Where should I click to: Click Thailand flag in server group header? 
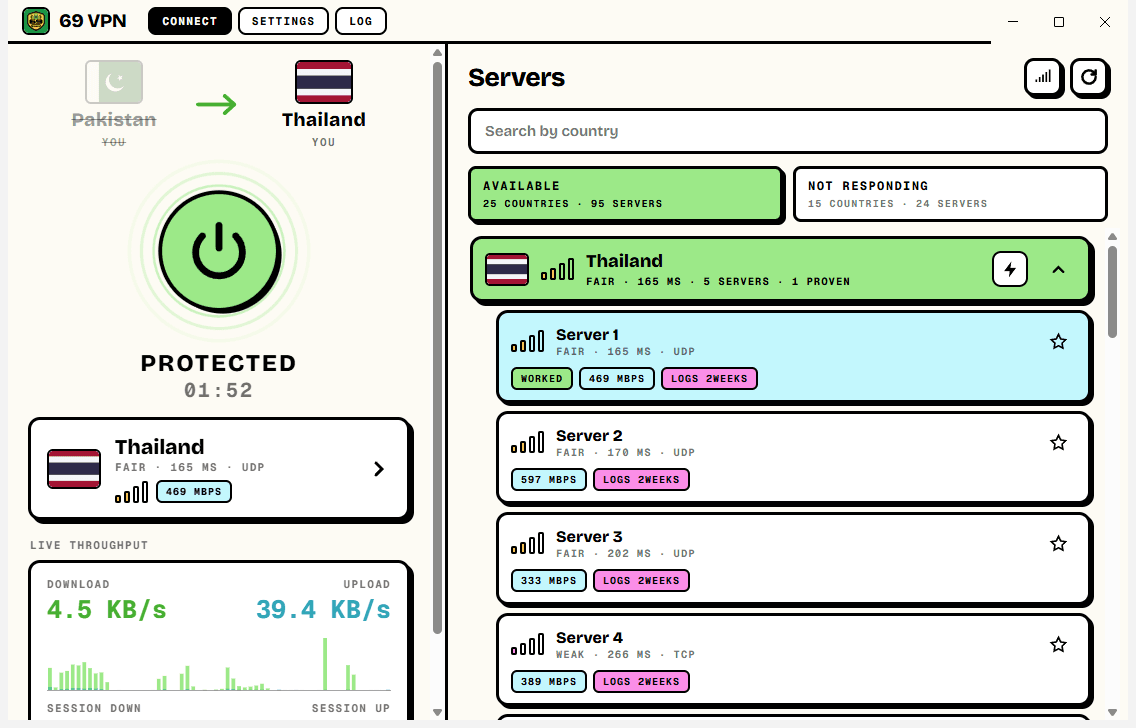click(x=506, y=269)
